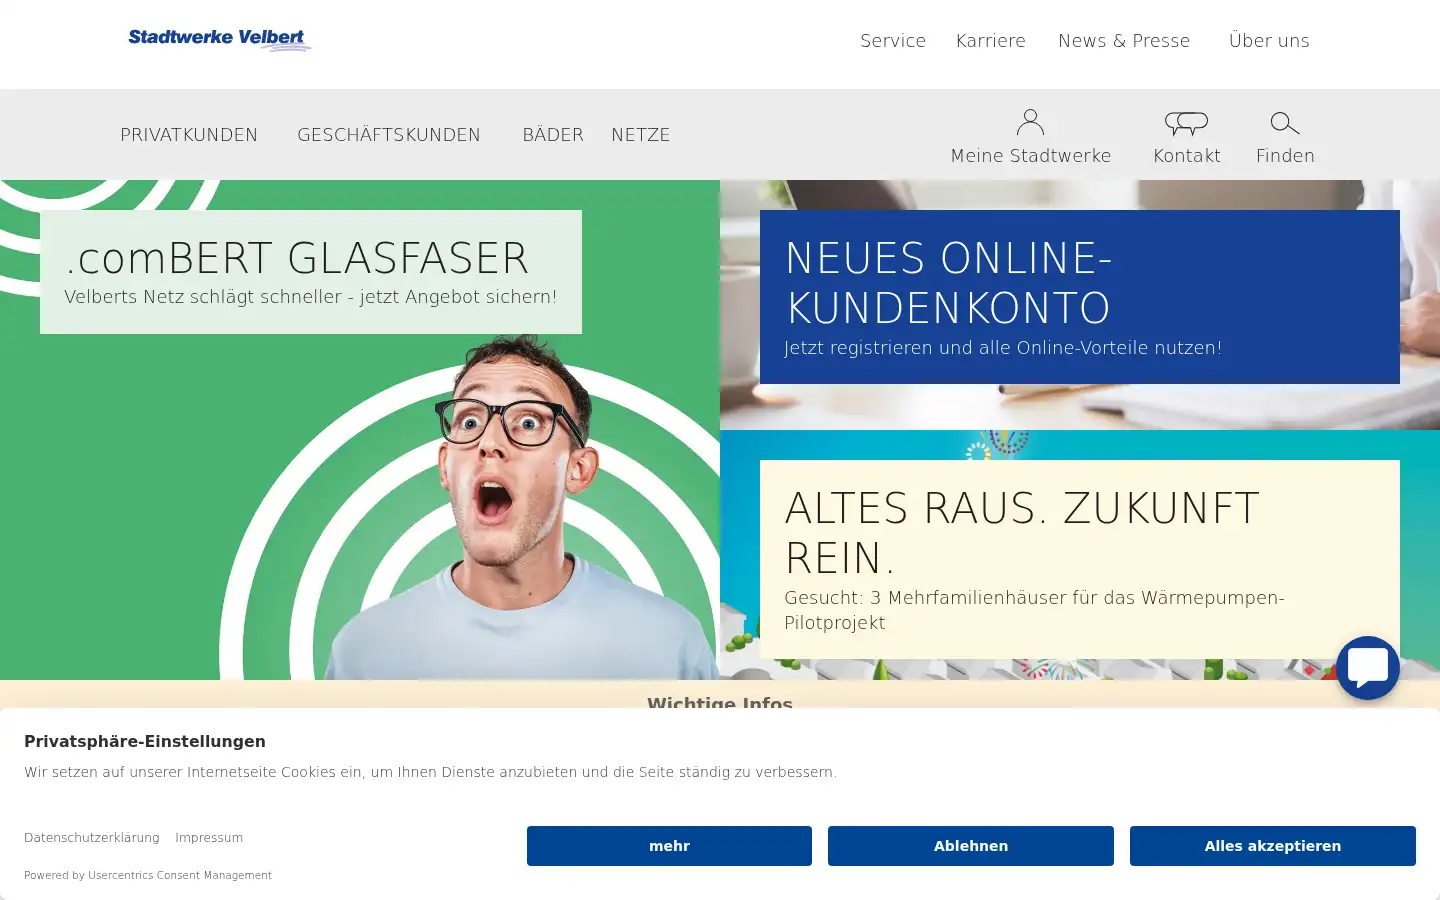Click 'Jetzt registrieren und alle Online-Vorteile nutzen!' text

click(x=1003, y=348)
